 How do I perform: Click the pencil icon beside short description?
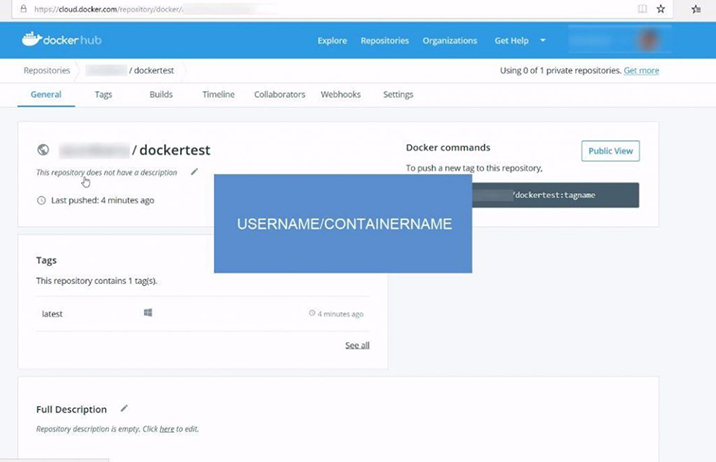pos(194,172)
